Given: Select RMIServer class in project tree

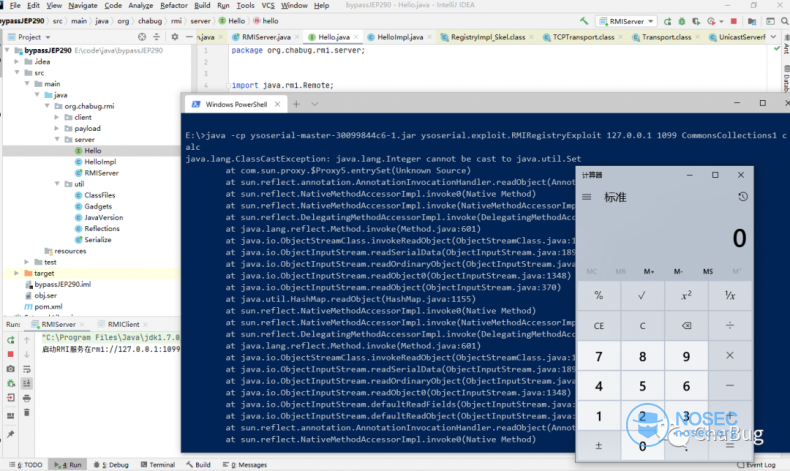Looking at the screenshot, I should [x=97, y=173].
